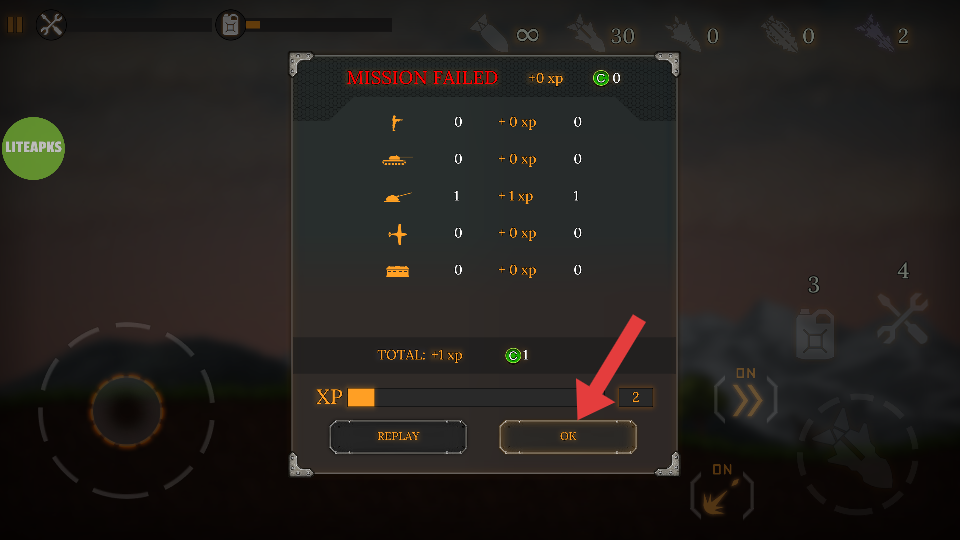
Task: Click the XP progress bar
Action: (x=462, y=397)
